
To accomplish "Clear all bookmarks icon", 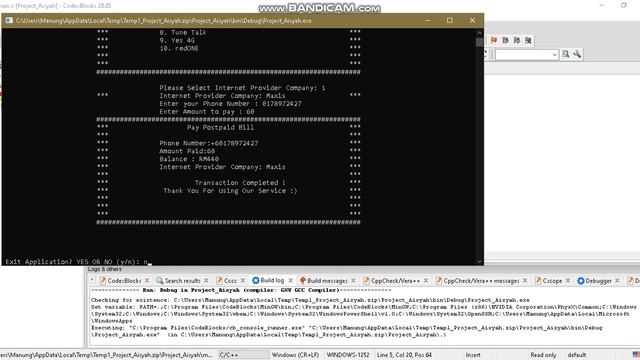I will 528,40.
